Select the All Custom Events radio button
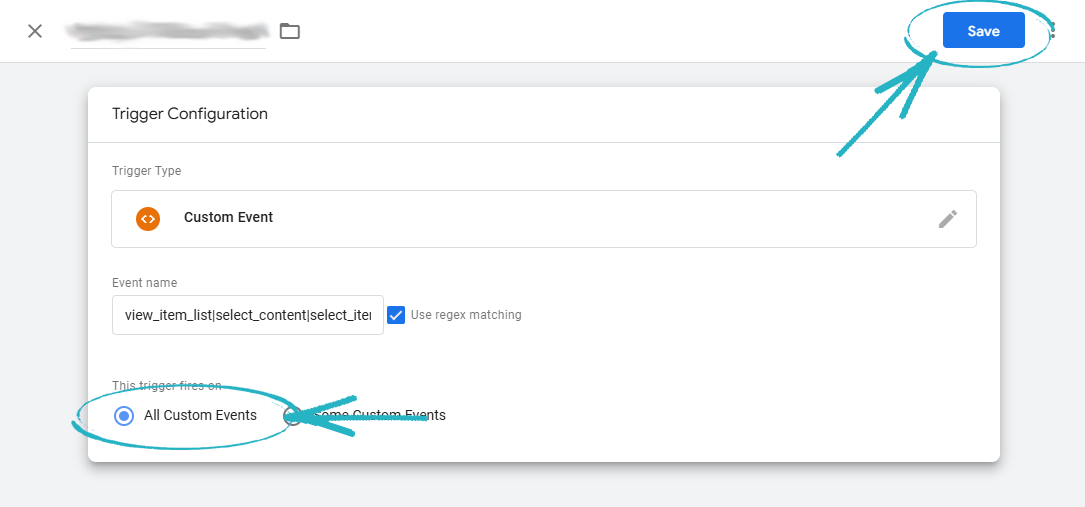Screen dimensions: 1085x507 pos(124,416)
